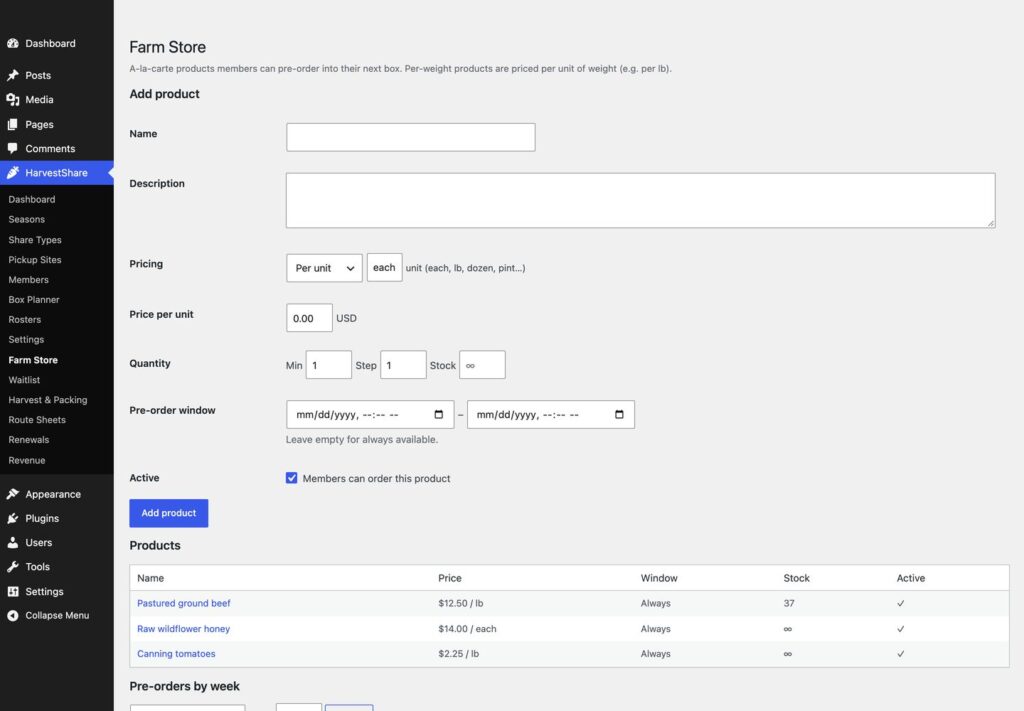Screen dimensions: 1024x711
Task: Open Pickup Sites submenu item
Action: coord(35,259)
